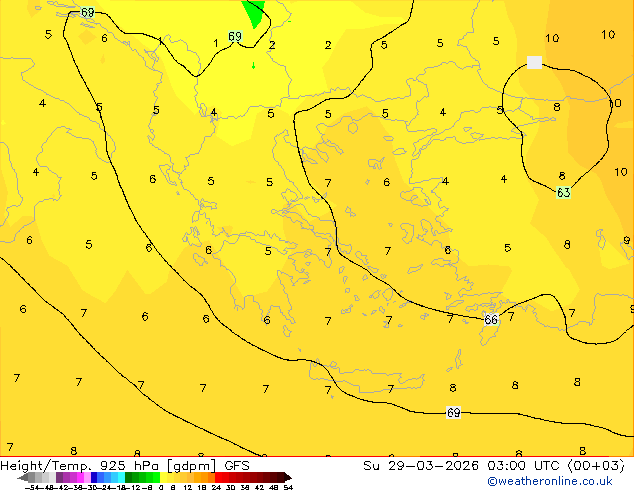Pick the dark blue swatch in the legend
The height and width of the screenshot is (490, 634).
[x=94, y=477]
